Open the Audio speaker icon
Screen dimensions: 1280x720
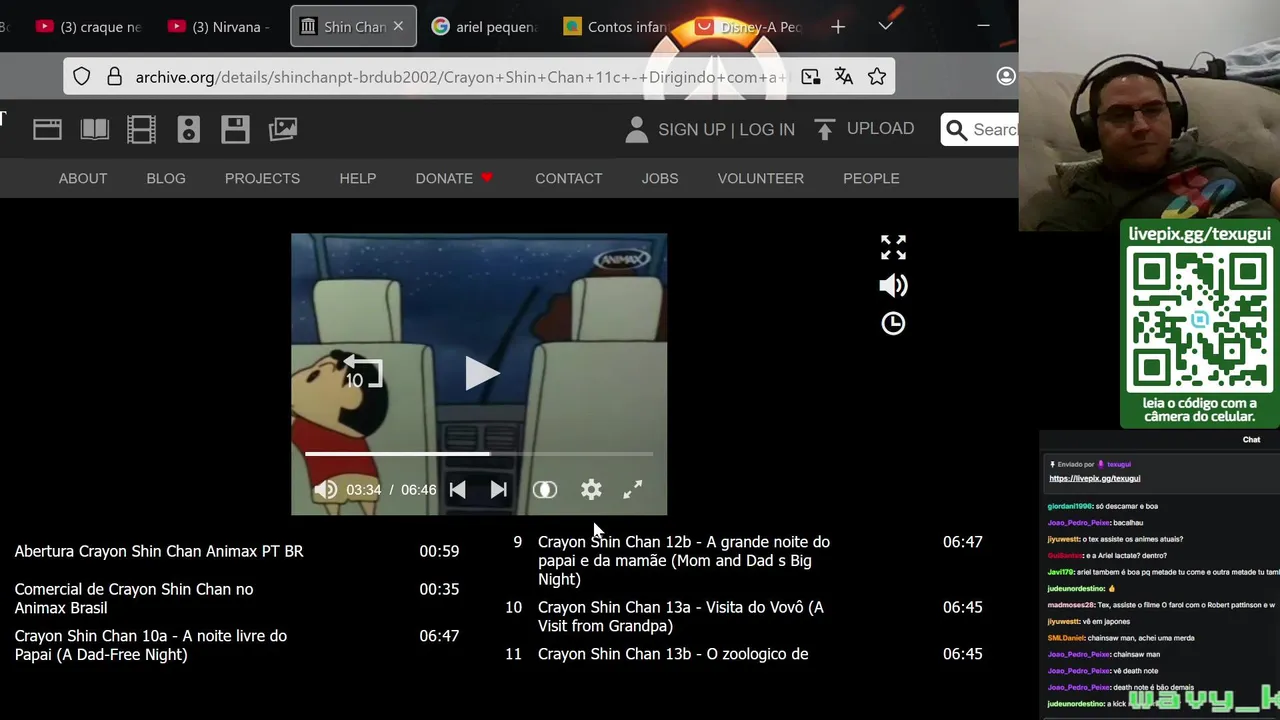pos(188,129)
